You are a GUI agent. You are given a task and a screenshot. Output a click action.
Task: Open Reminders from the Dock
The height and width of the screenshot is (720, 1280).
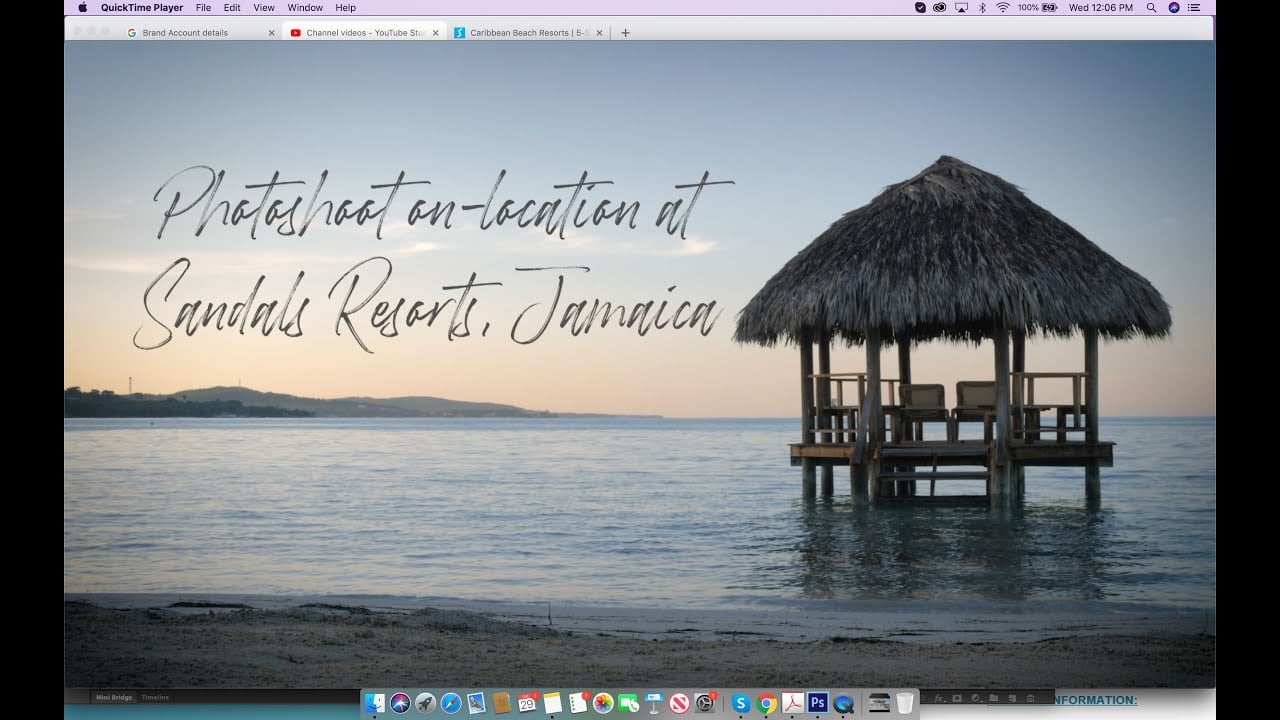578,703
